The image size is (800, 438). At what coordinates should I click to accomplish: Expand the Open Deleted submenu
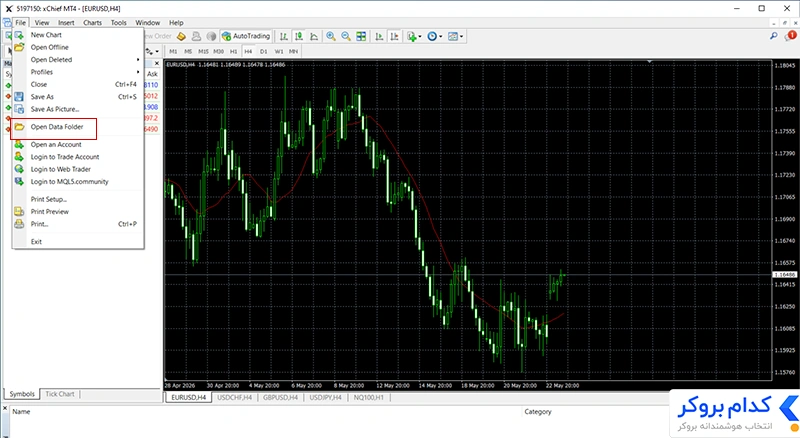pos(78,60)
